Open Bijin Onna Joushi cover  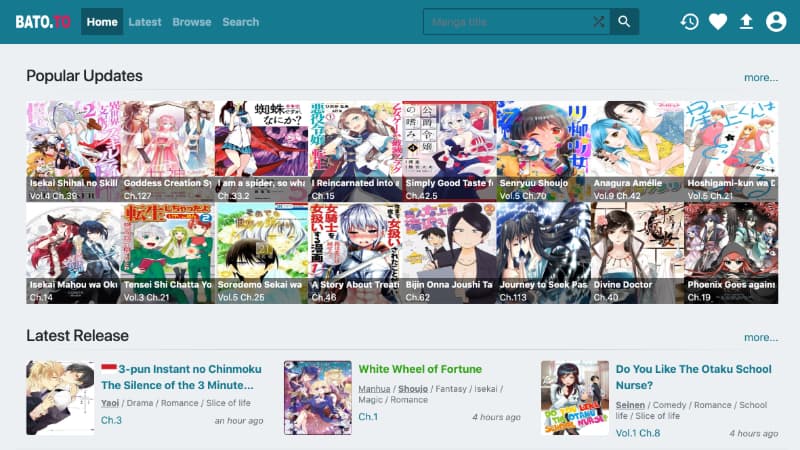[449, 253]
